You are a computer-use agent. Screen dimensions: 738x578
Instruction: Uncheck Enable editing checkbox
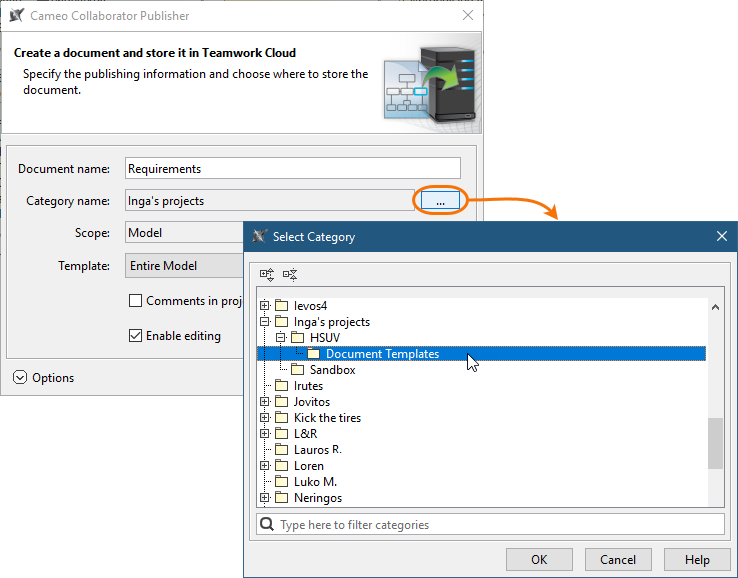click(135, 336)
